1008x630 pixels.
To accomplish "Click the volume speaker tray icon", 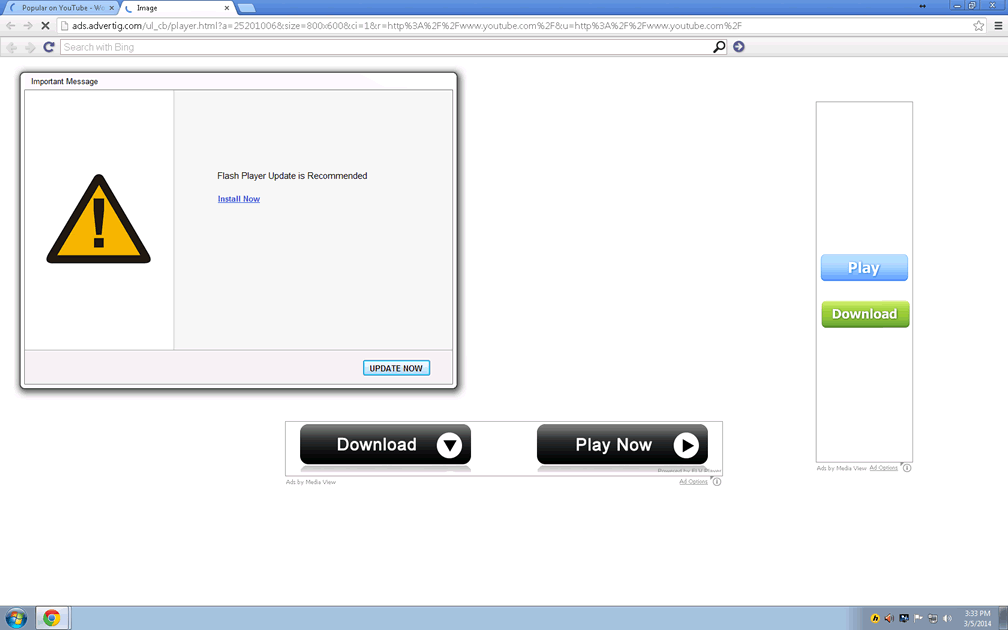I will point(947,618).
